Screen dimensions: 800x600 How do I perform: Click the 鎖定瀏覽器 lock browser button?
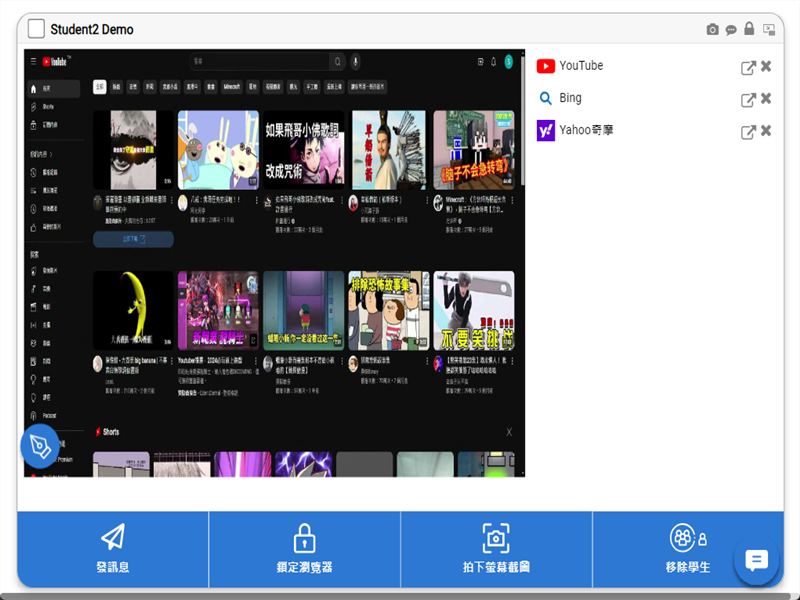pos(304,549)
